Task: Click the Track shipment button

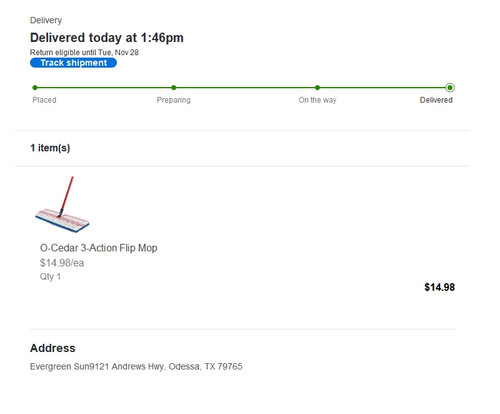Action: coord(73,63)
